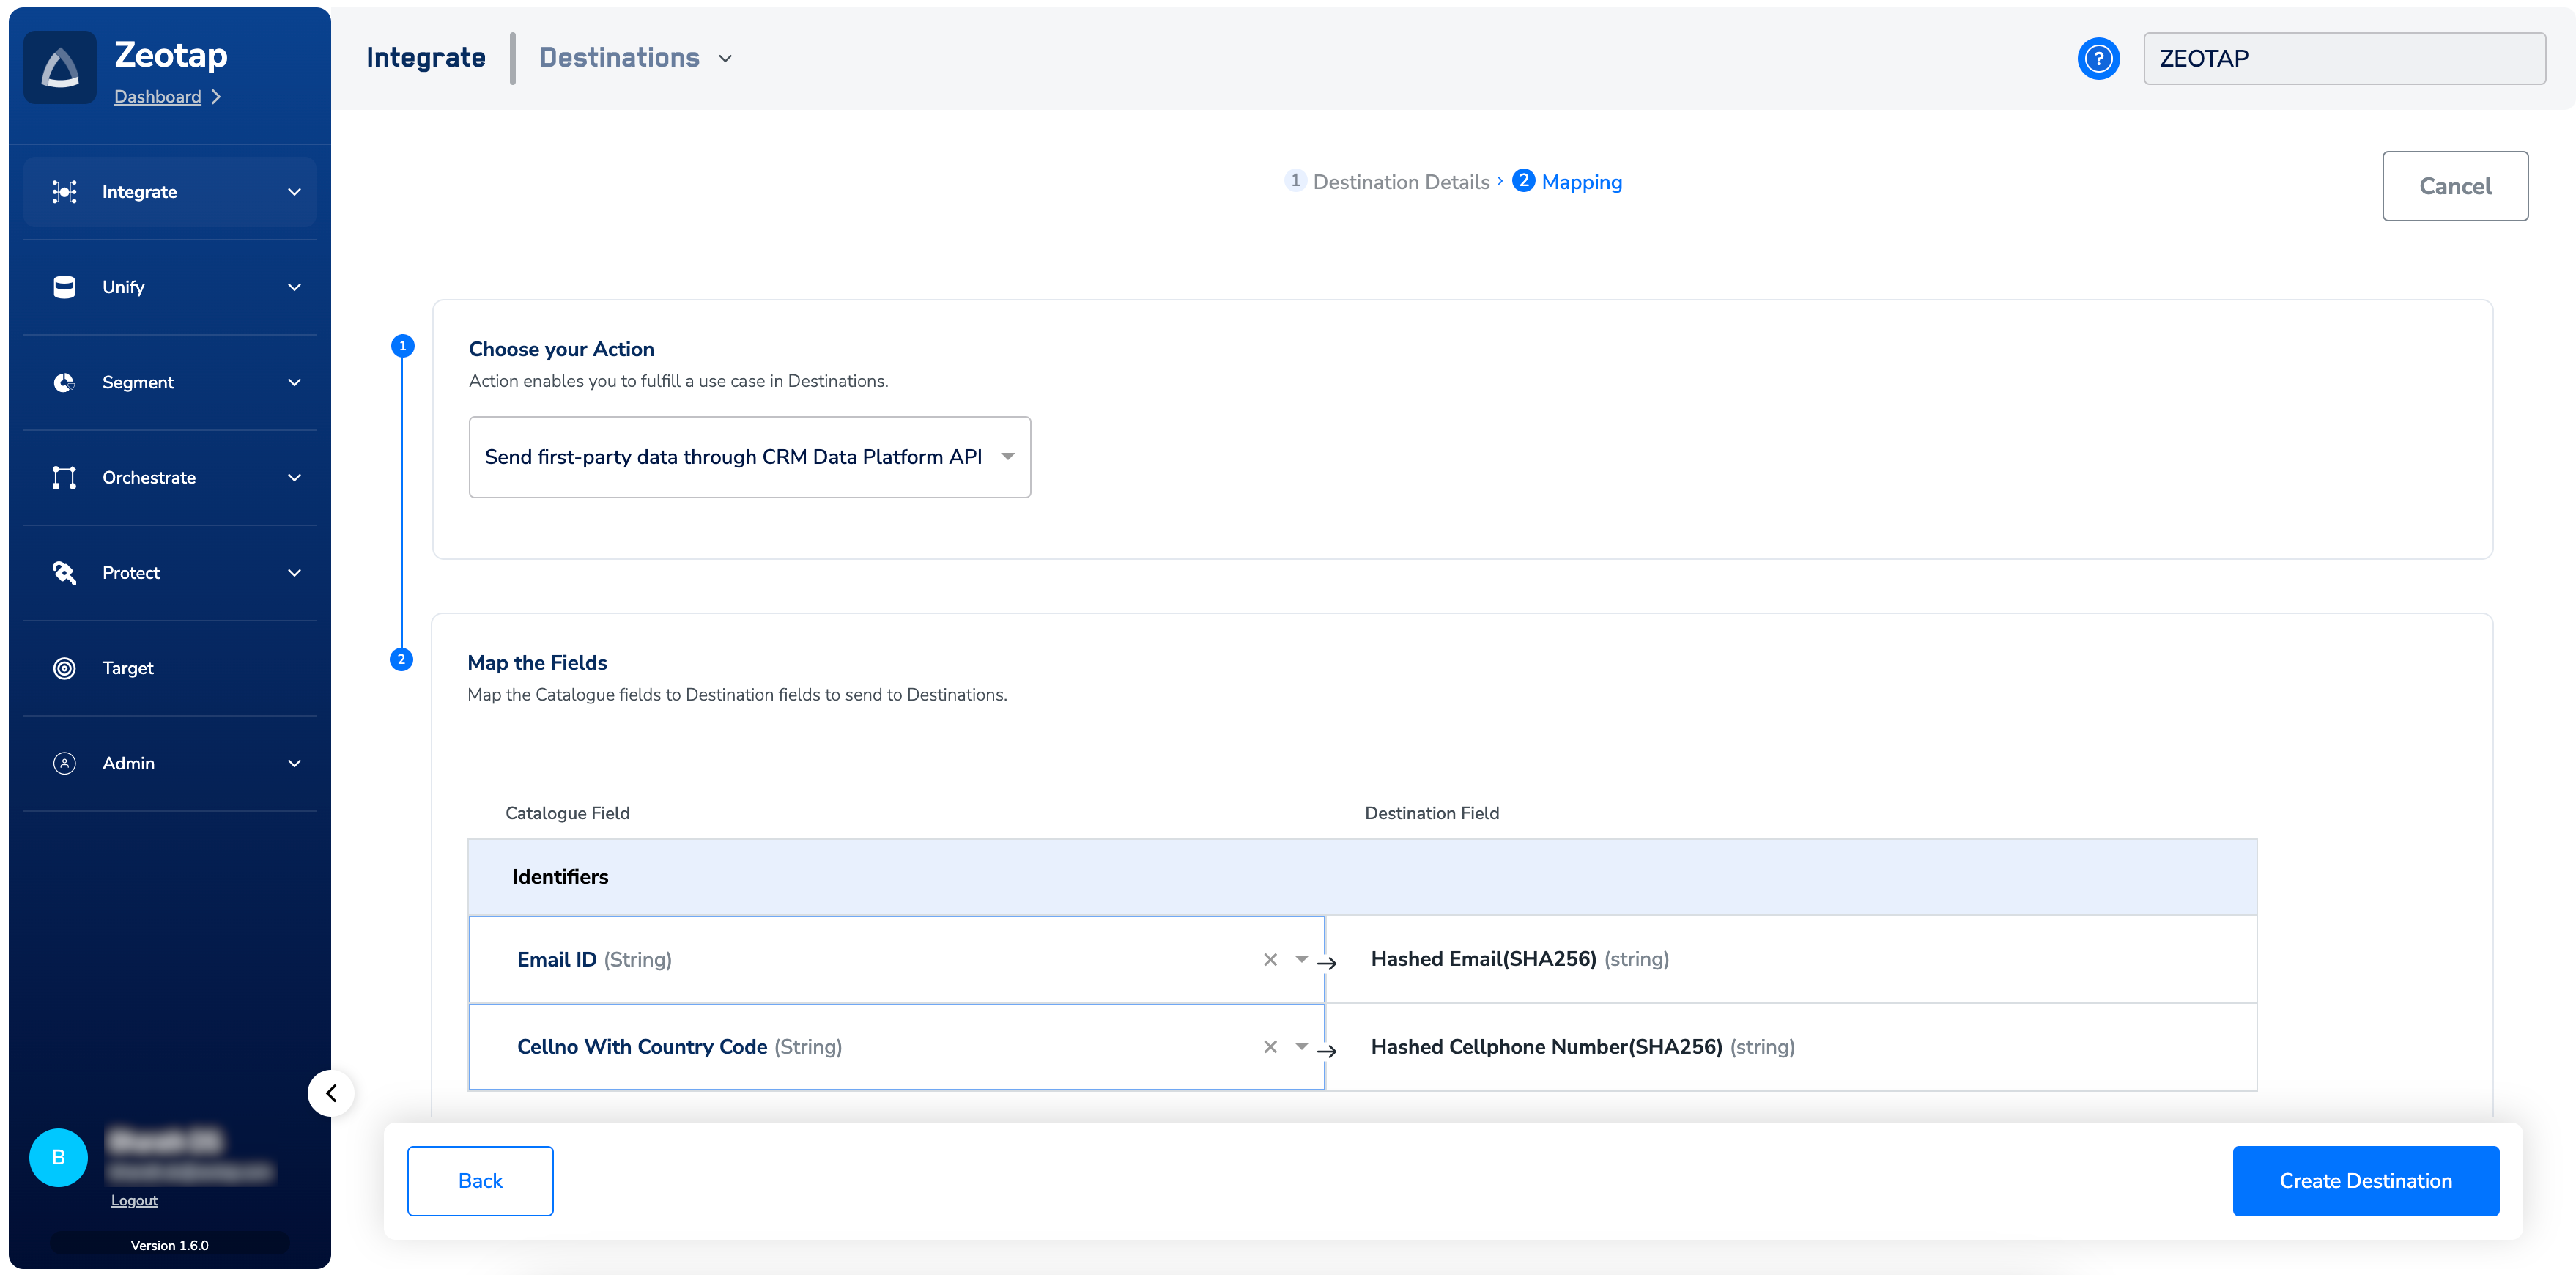Click the ZEOTAP organization input field

pyautogui.click(x=2344, y=58)
